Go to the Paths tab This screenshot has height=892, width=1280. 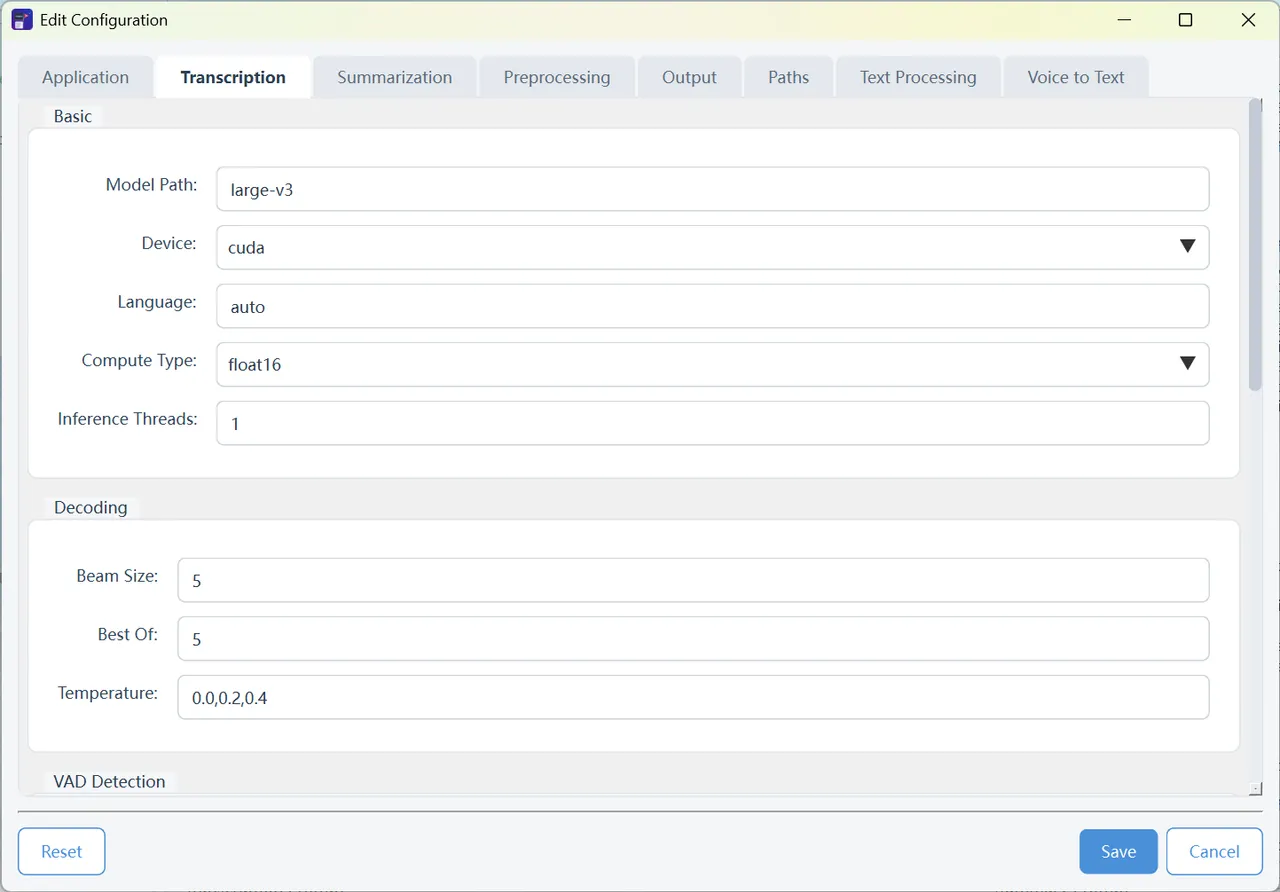[788, 77]
